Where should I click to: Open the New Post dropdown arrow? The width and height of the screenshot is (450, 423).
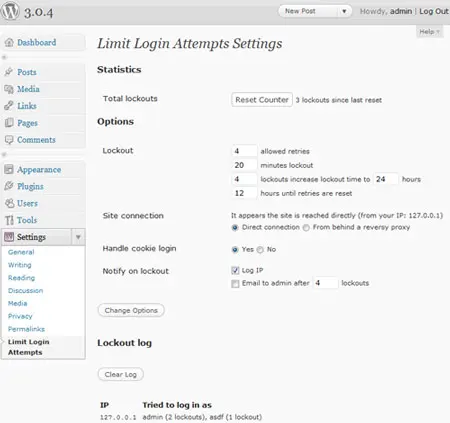click(x=344, y=11)
